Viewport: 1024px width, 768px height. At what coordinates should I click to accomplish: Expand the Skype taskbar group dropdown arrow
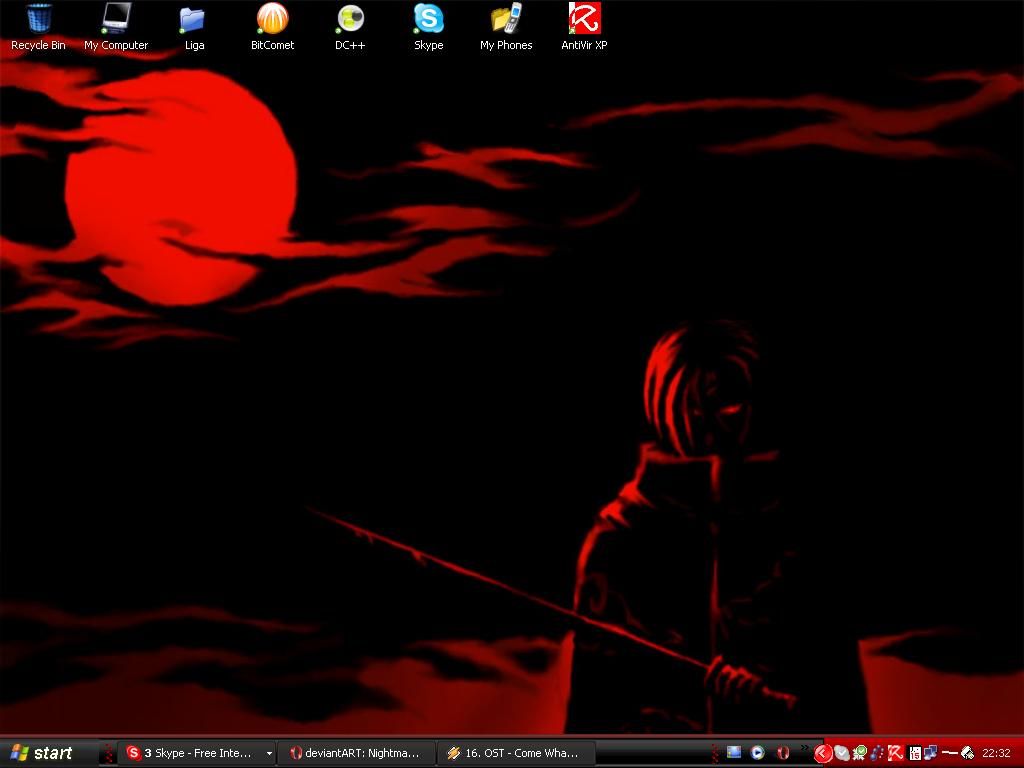tap(268, 753)
